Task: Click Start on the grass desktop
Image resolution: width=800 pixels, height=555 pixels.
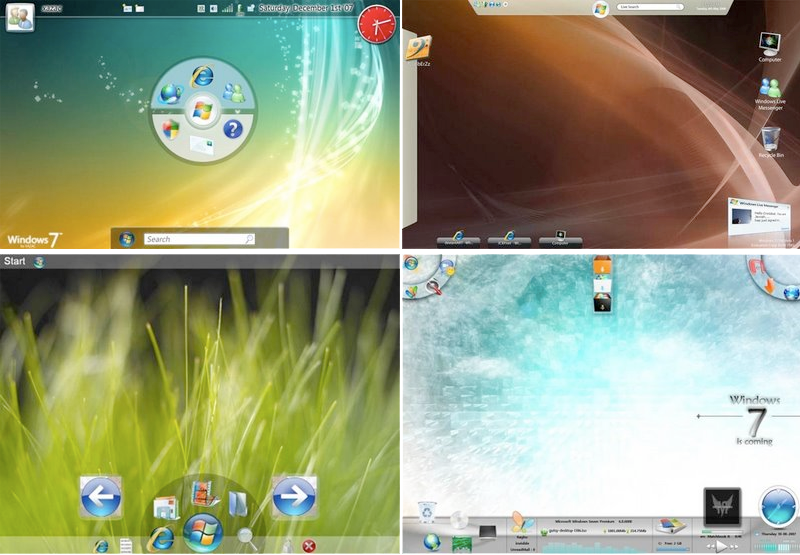Action: pyautogui.click(x=14, y=261)
